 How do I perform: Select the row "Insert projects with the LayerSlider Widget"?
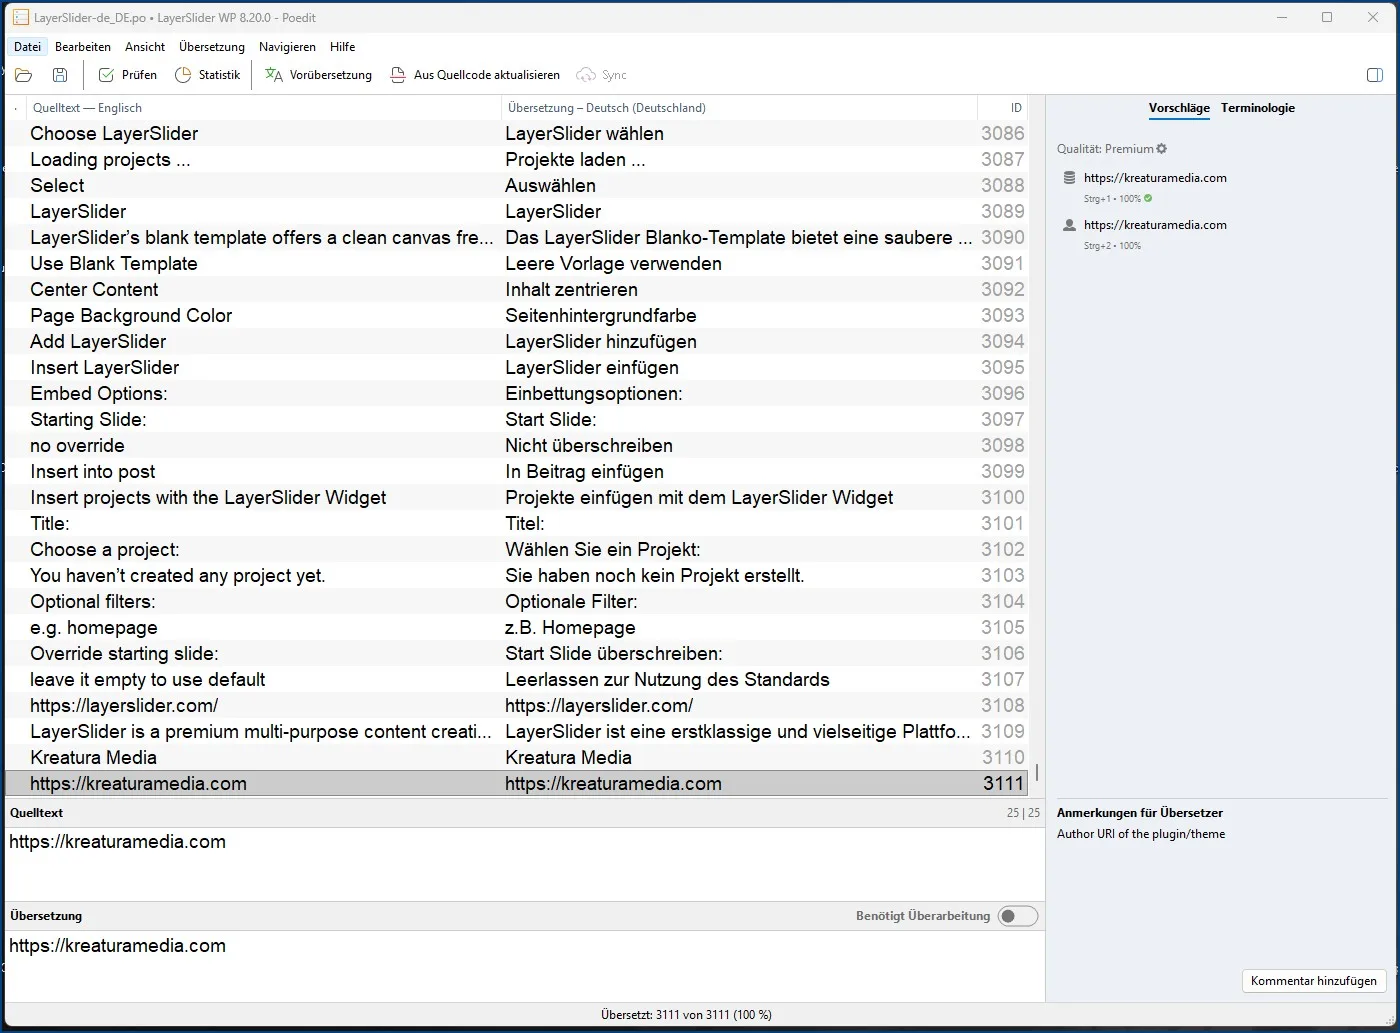pyautogui.click(x=518, y=497)
